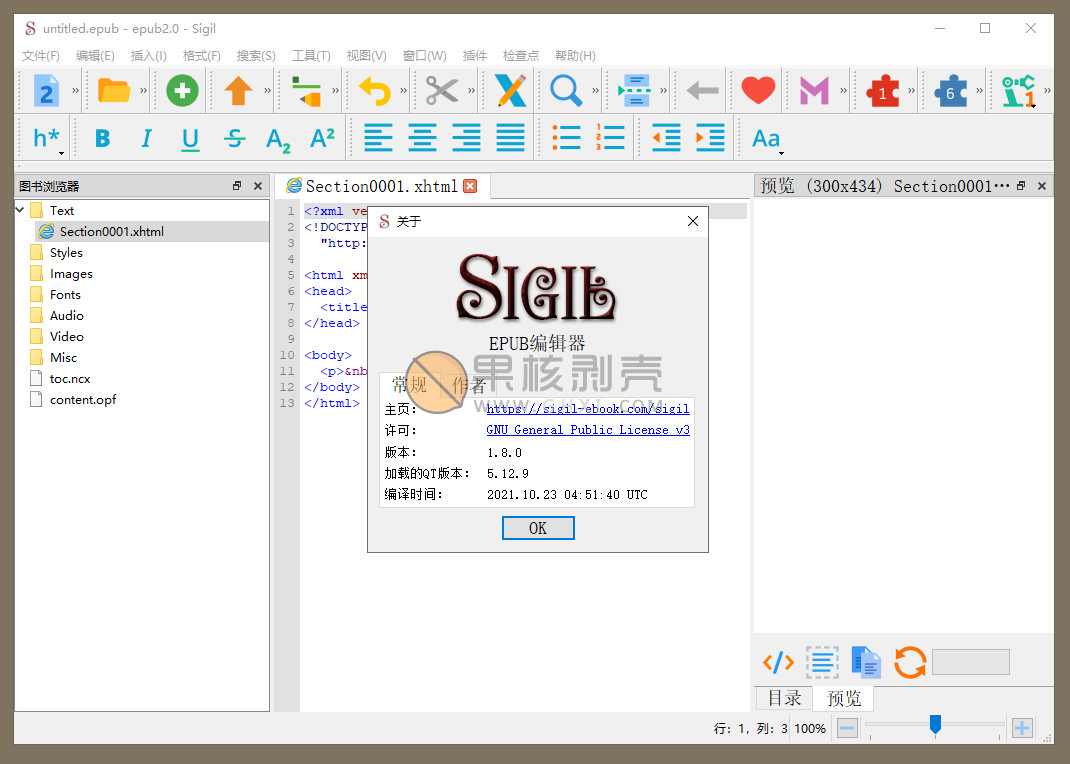Click the zoom slider handle in status bar
1070x764 pixels.
tap(936, 725)
